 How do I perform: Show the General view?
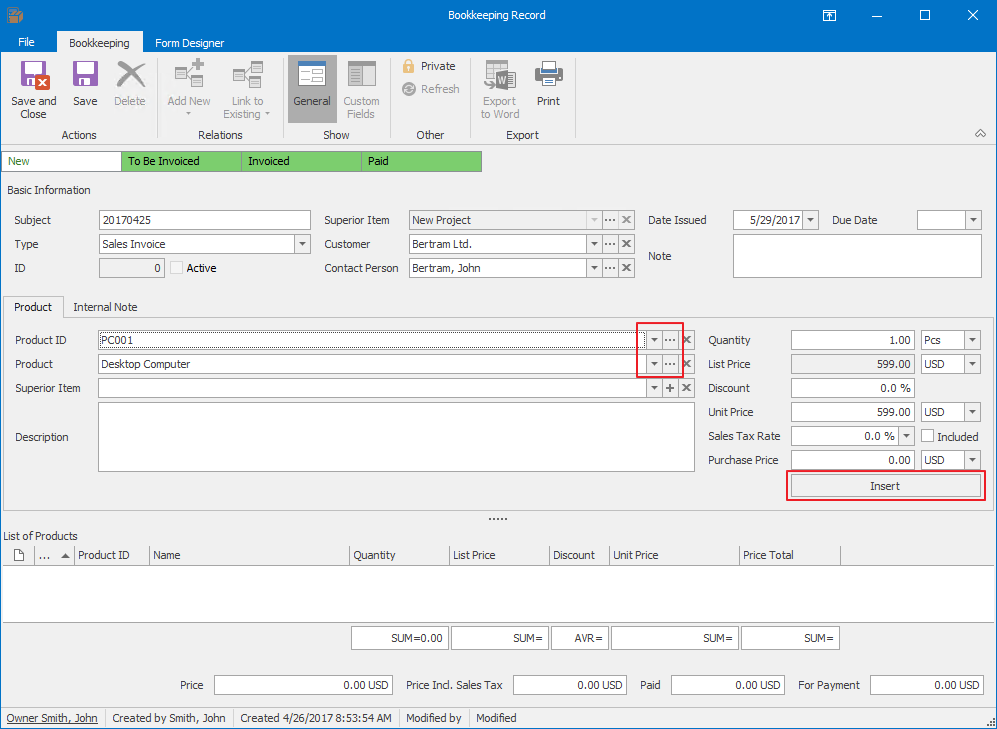coord(312,89)
